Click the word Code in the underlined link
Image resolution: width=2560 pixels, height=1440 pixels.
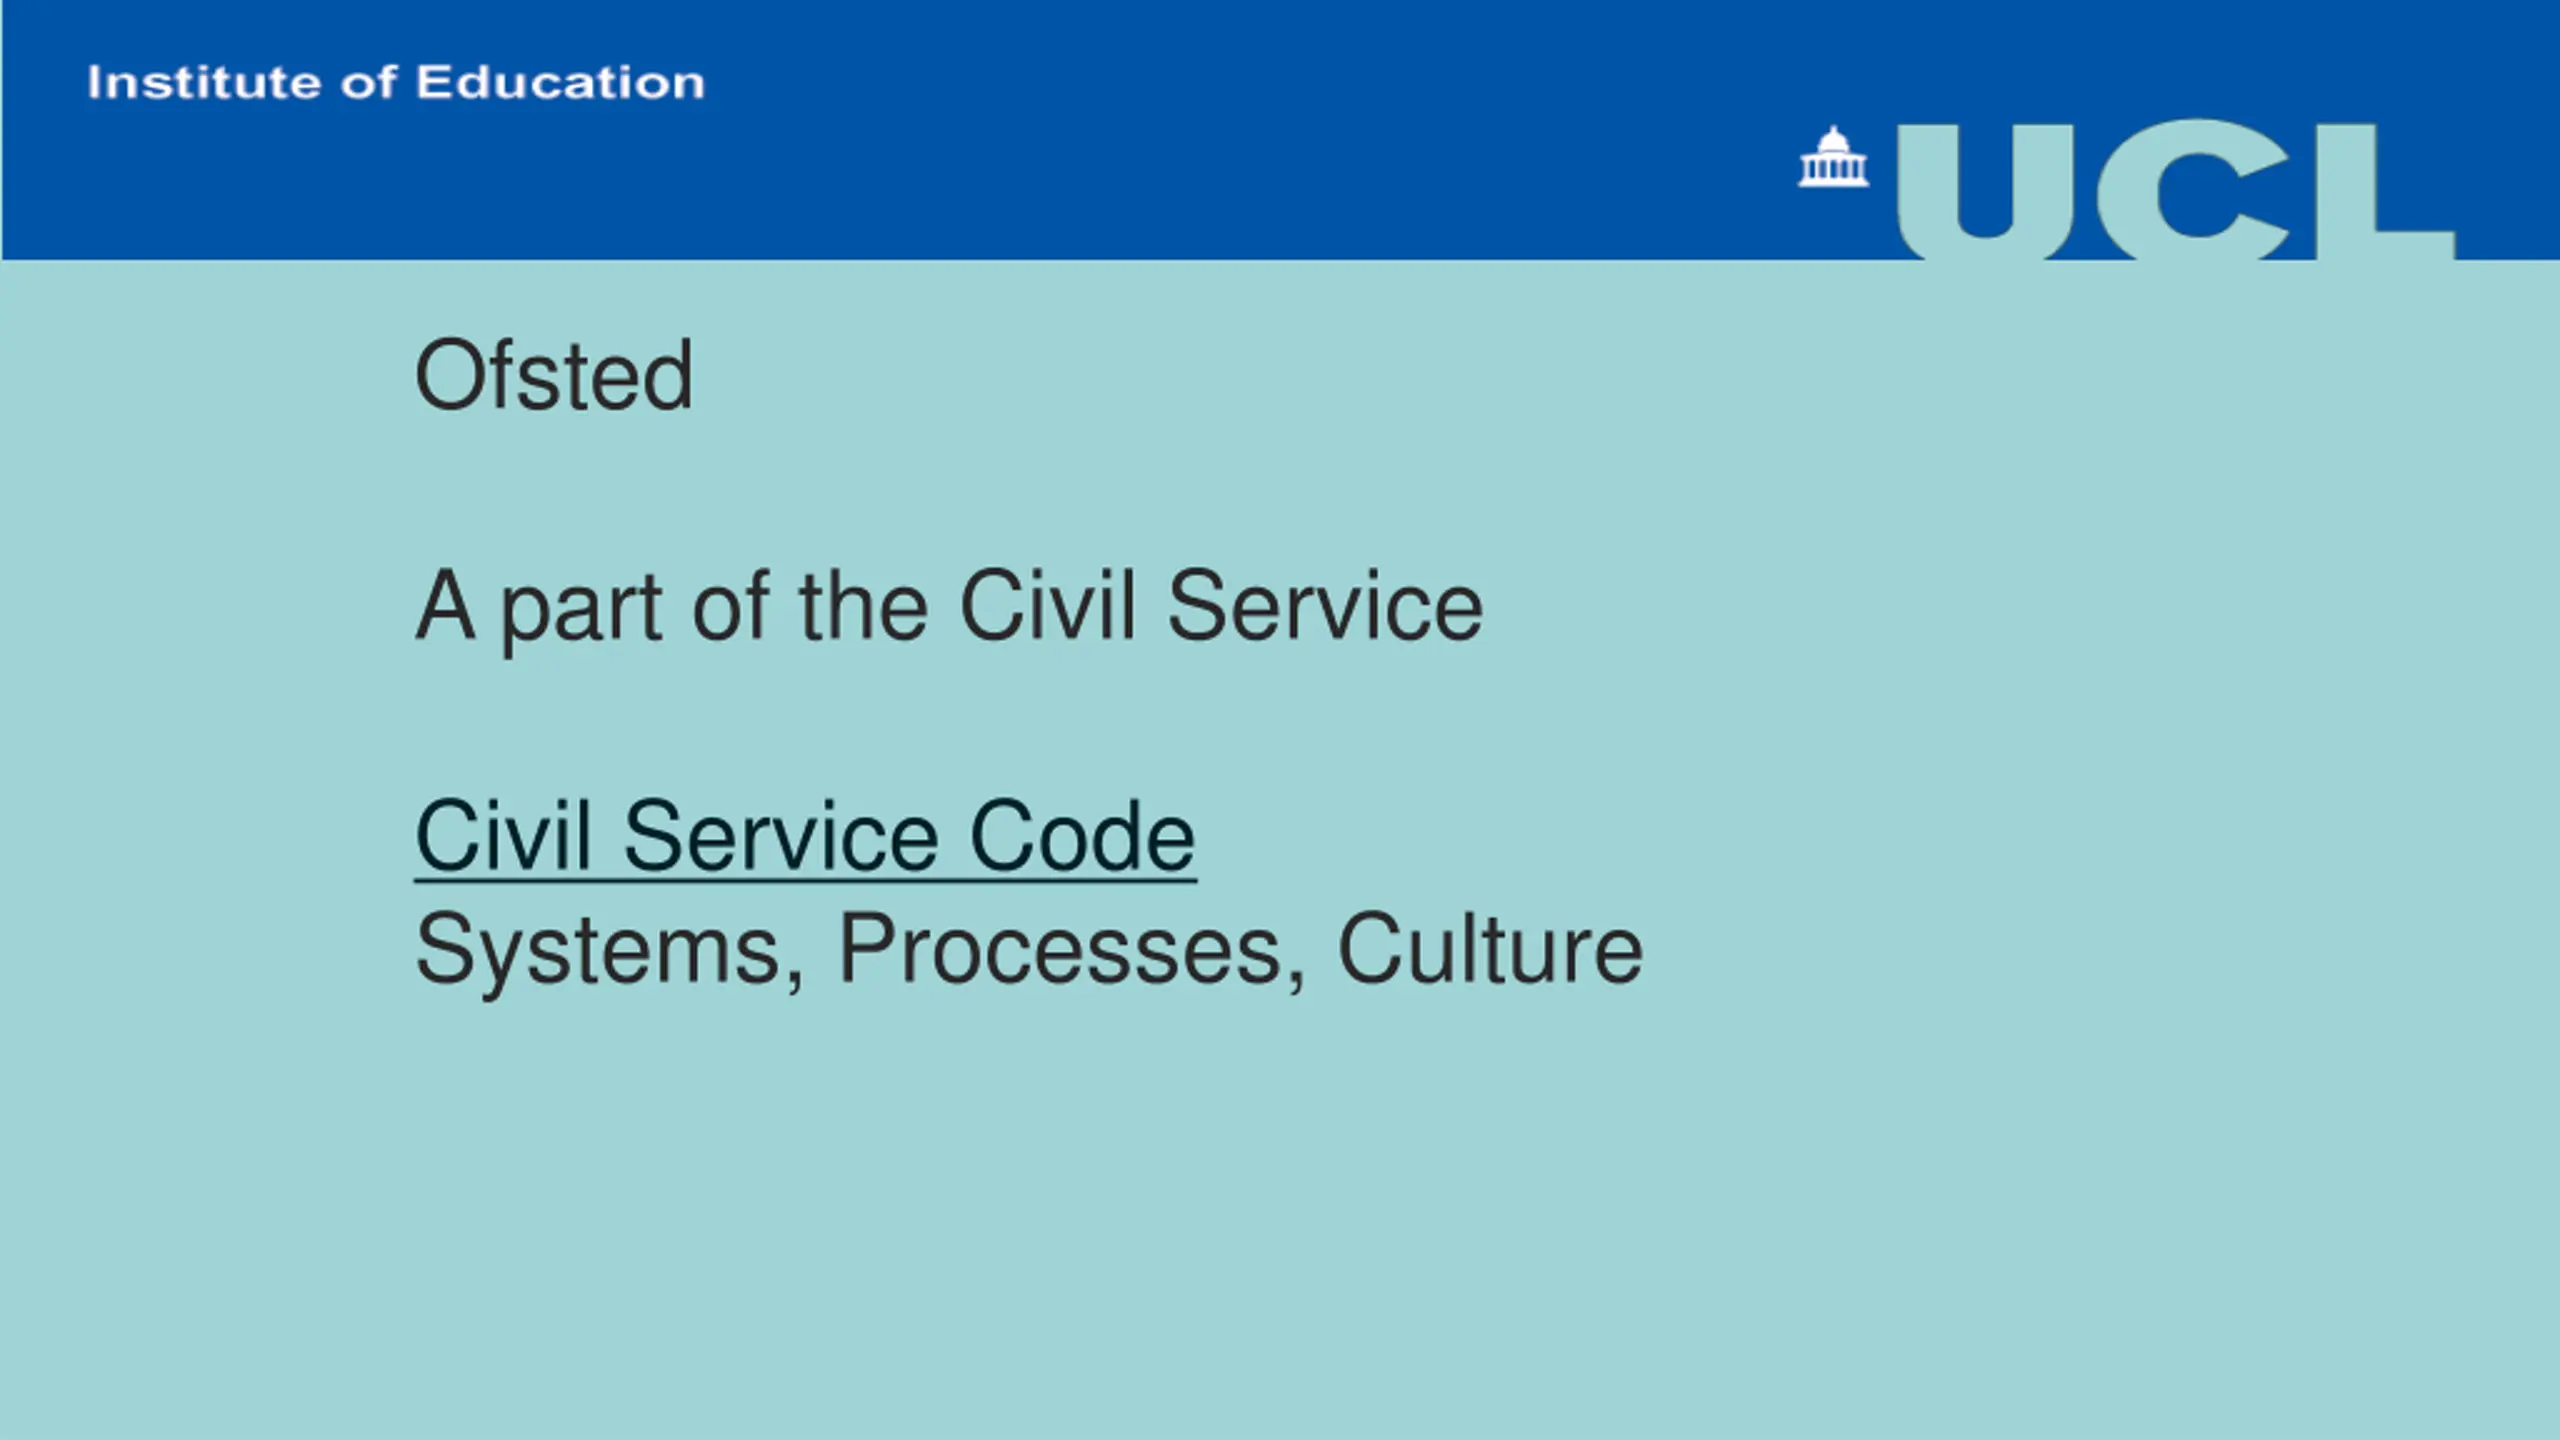tap(1083, 836)
